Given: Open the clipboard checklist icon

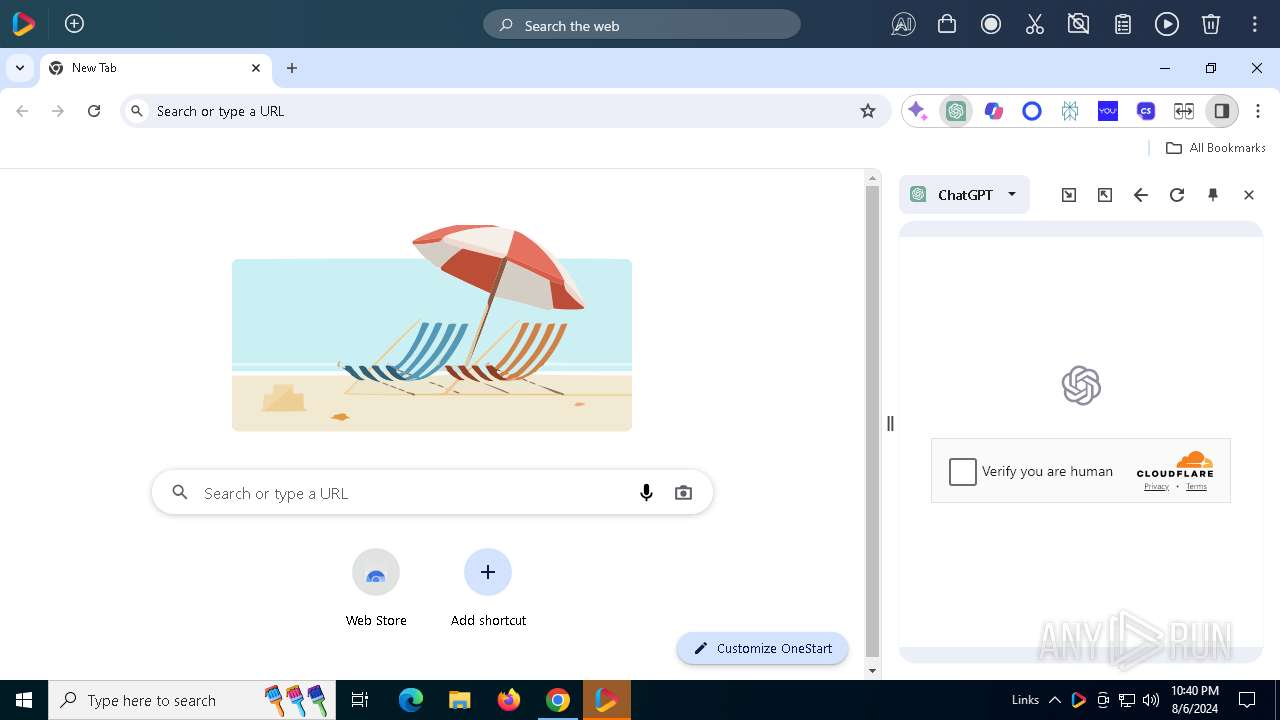Looking at the screenshot, I should point(1123,25).
